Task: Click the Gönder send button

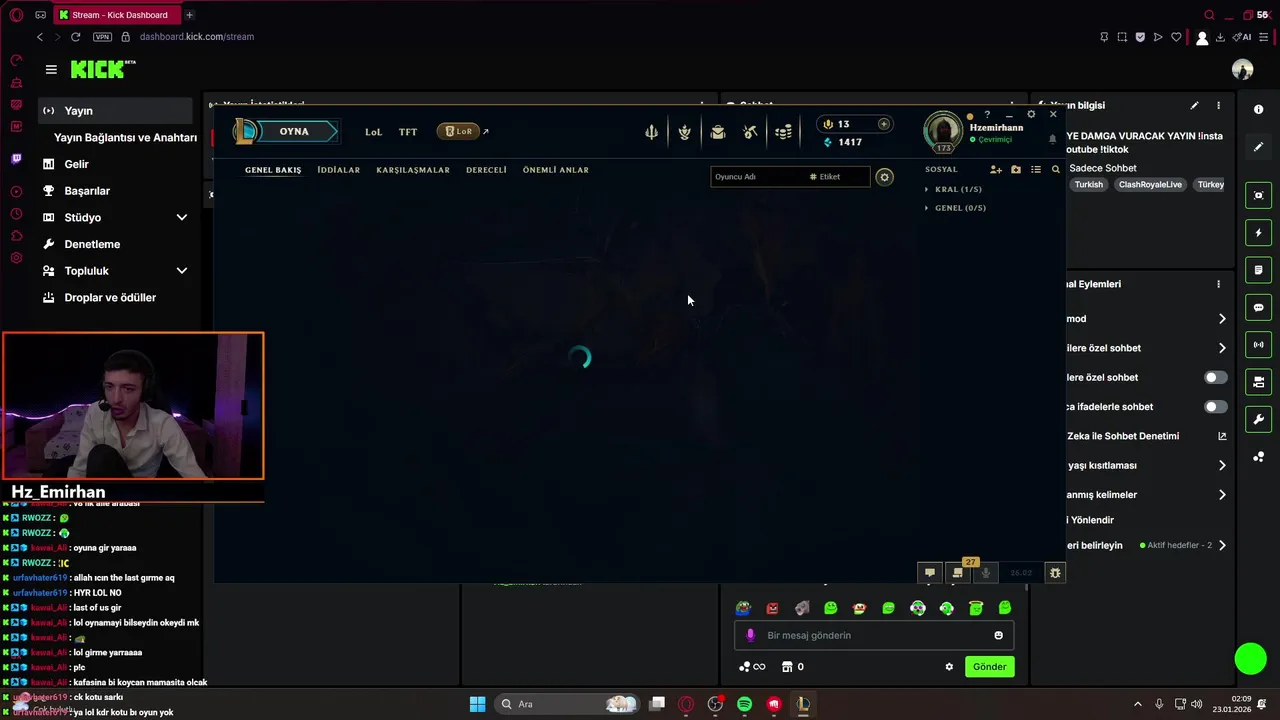Action: pyautogui.click(x=990, y=667)
